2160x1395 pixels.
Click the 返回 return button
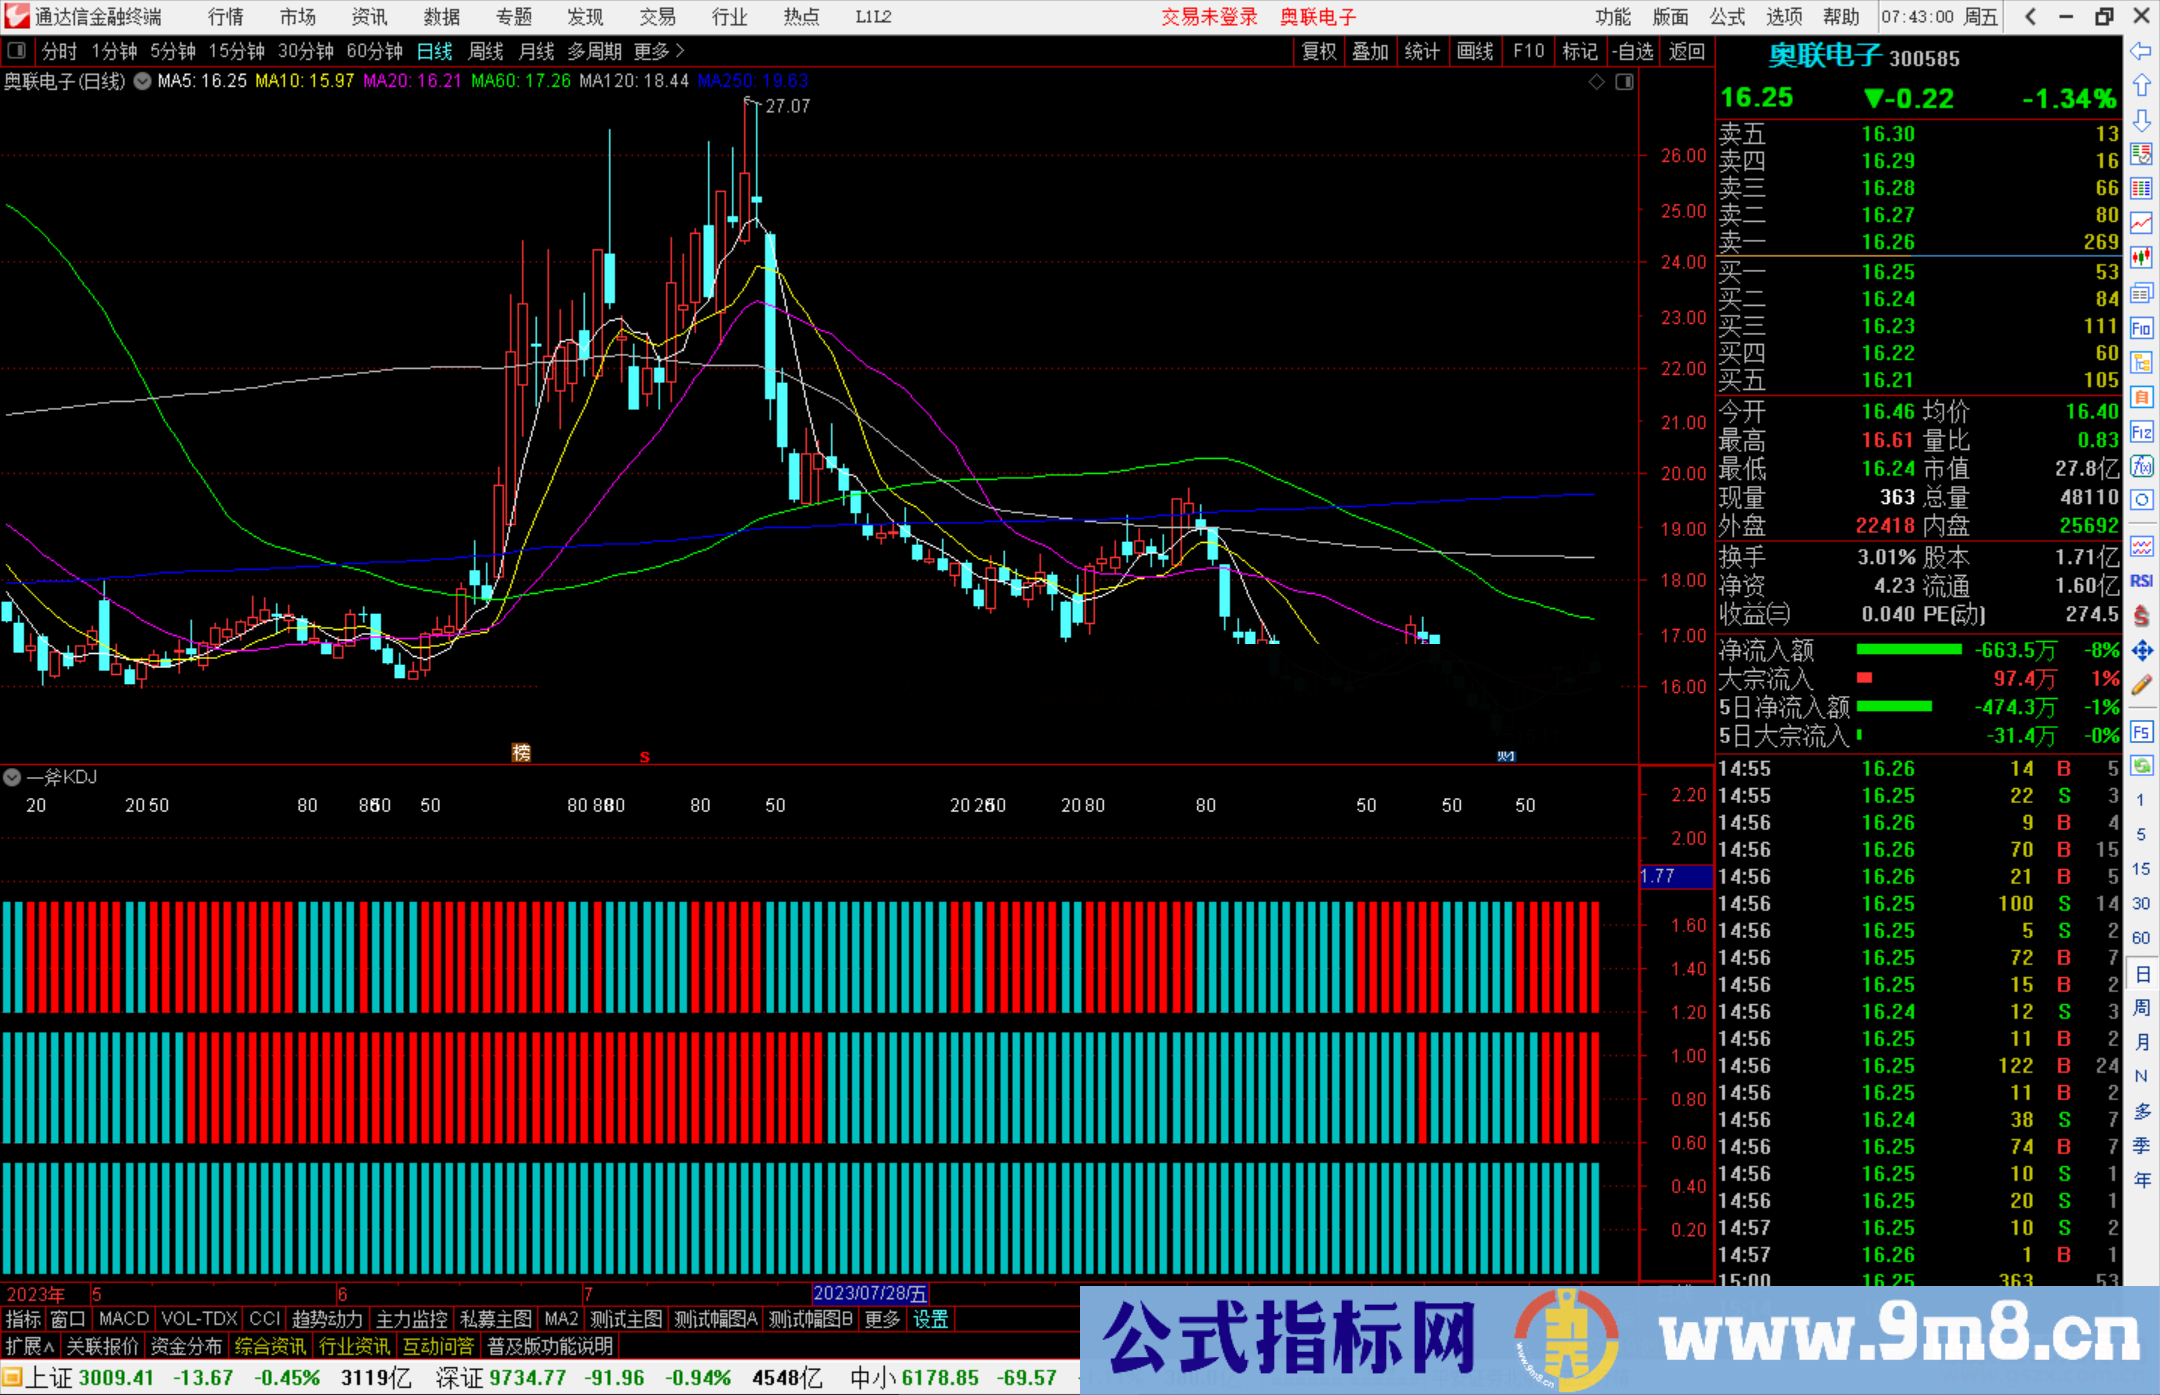coord(1687,51)
